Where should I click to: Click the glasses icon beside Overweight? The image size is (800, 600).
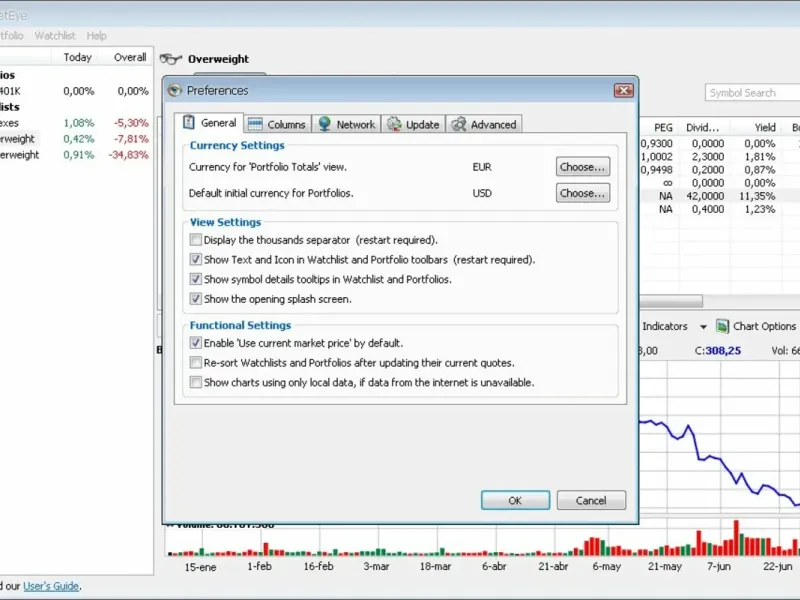pos(170,59)
